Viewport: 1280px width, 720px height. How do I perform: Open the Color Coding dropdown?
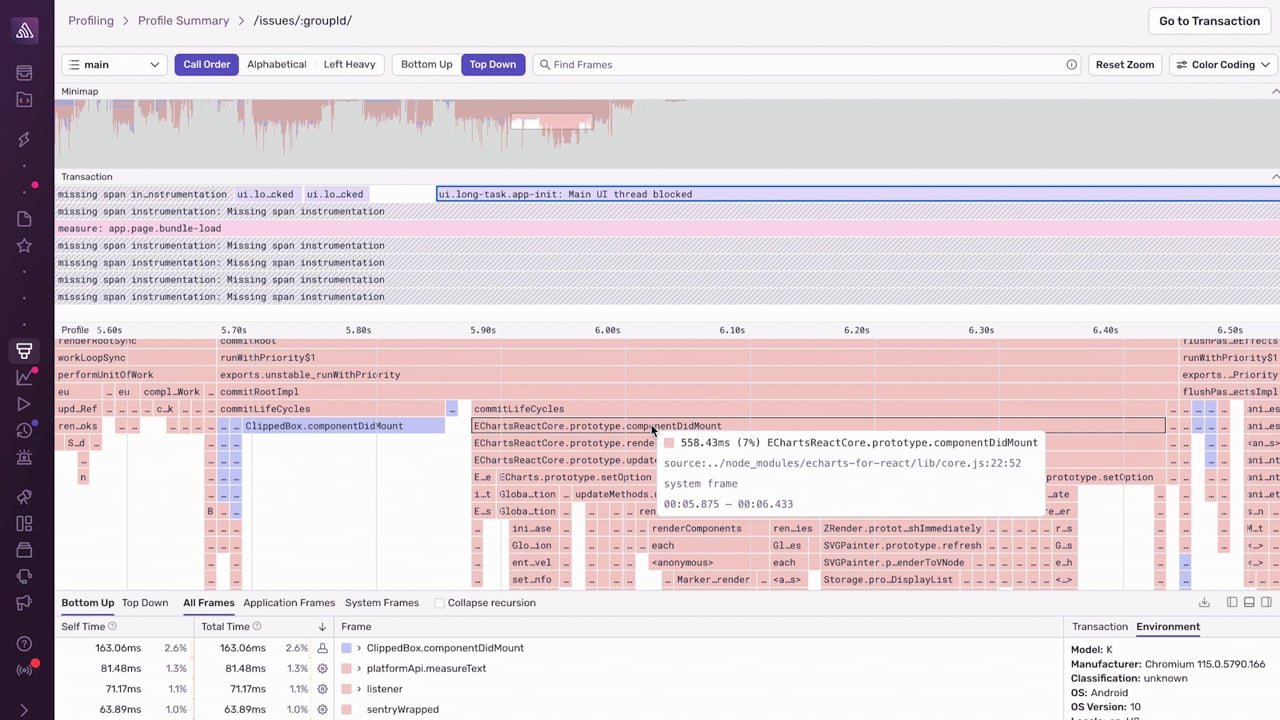tap(1222, 65)
